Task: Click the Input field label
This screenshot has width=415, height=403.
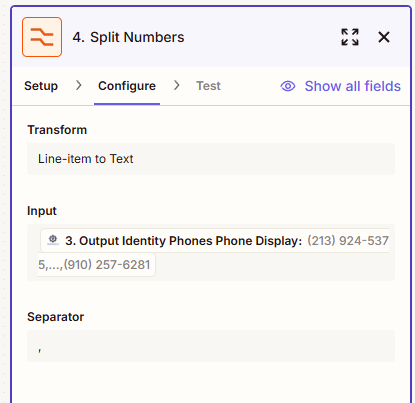Action: click(x=42, y=211)
